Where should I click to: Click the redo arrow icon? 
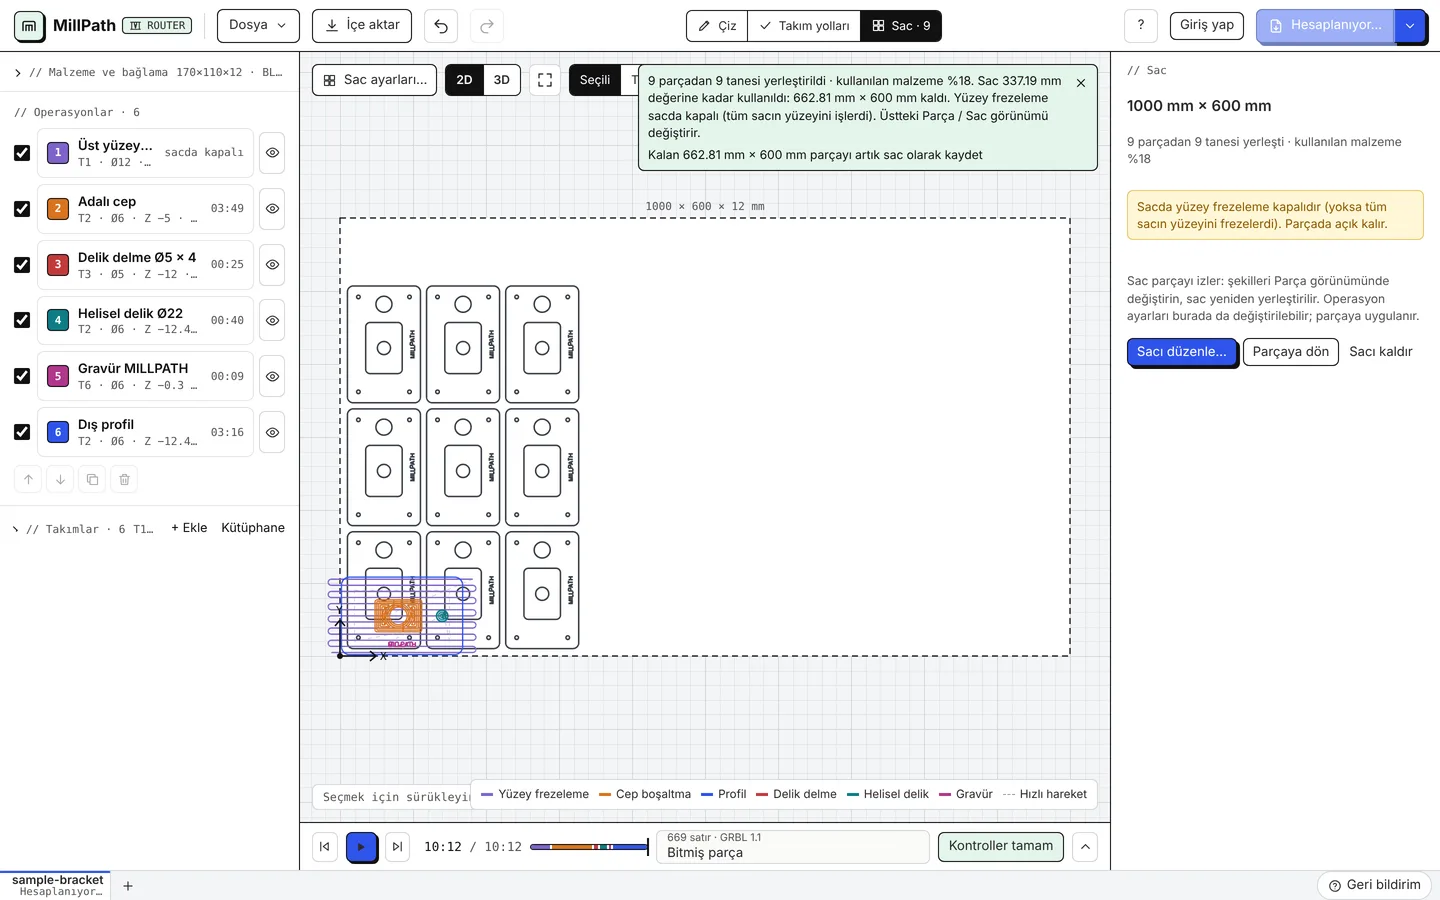(x=487, y=26)
